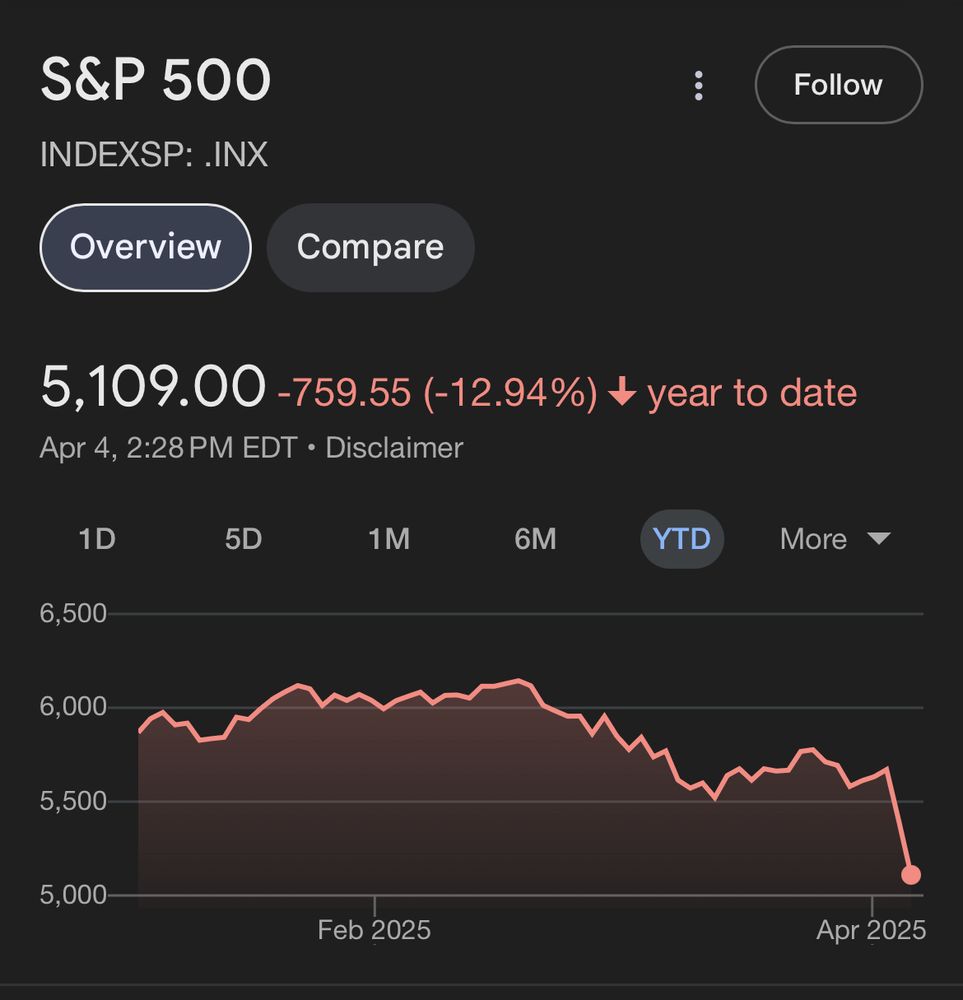Click the Follow button

click(838, 85)
